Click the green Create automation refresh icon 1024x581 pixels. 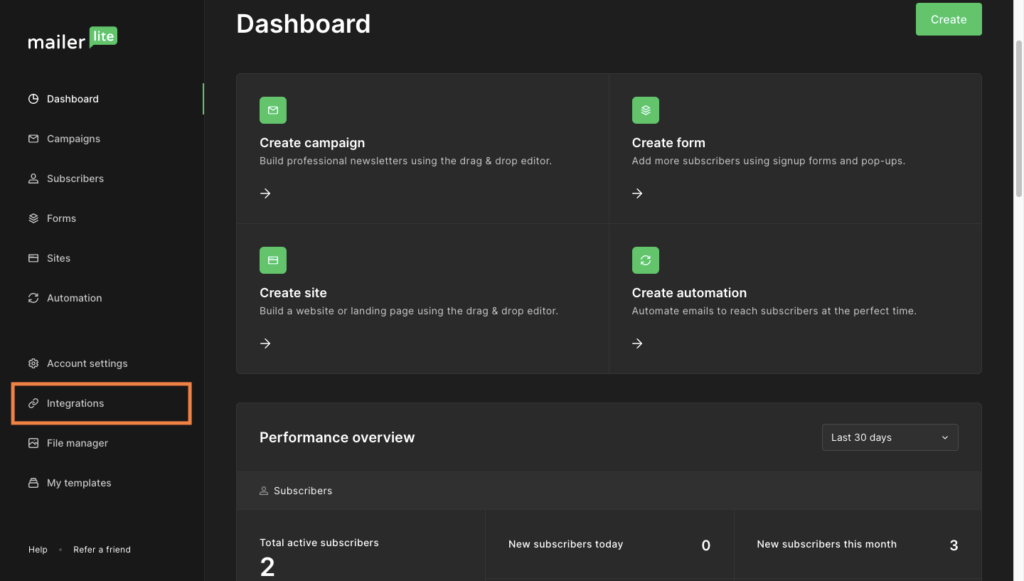645,260
